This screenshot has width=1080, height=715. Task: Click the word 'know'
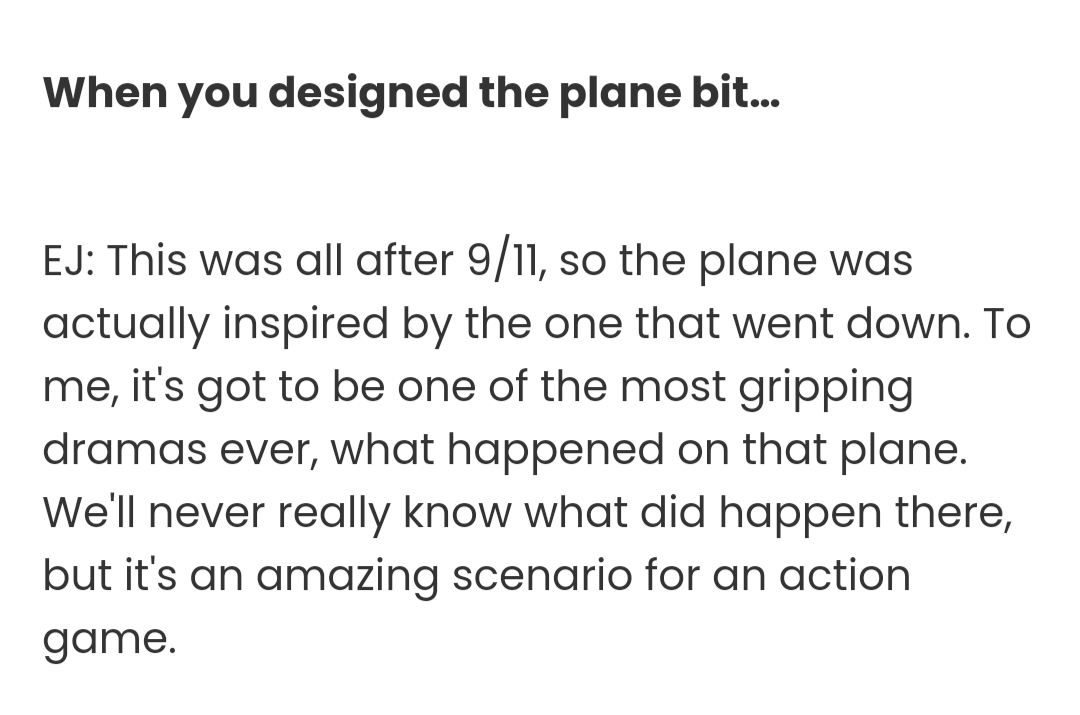point(457,512)
